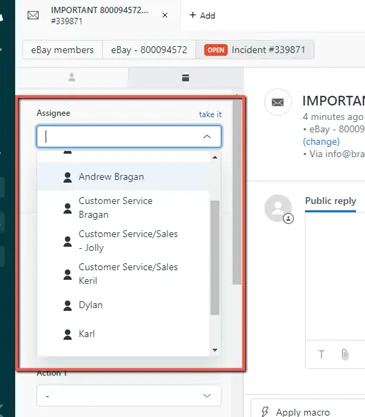Click the user avatar beside the reply
The image size is (365, 417).
[278, 208]
